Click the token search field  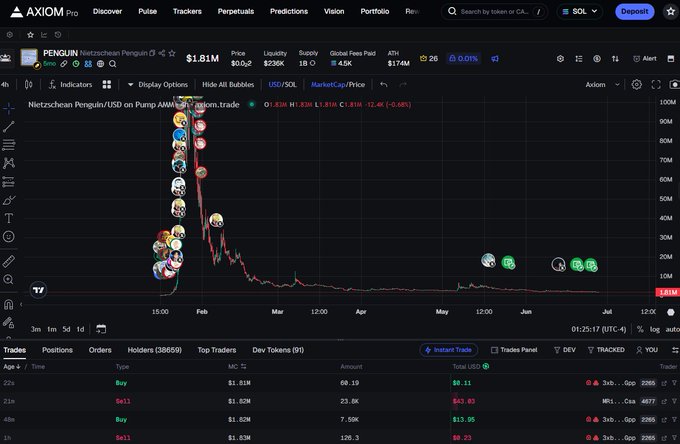click(495, 12)
